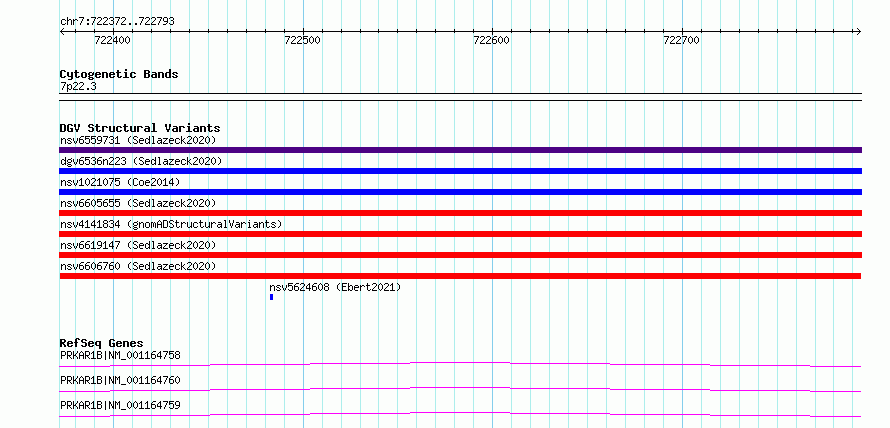Click the nsv5624608 (Ebert2021) label
The image size is (890, 428).
pyautogui.click(x=335, y=287)
